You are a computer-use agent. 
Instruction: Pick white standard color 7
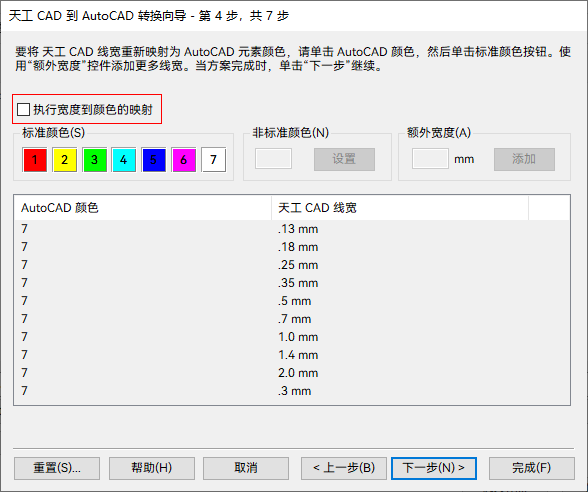tap(214, 160)
